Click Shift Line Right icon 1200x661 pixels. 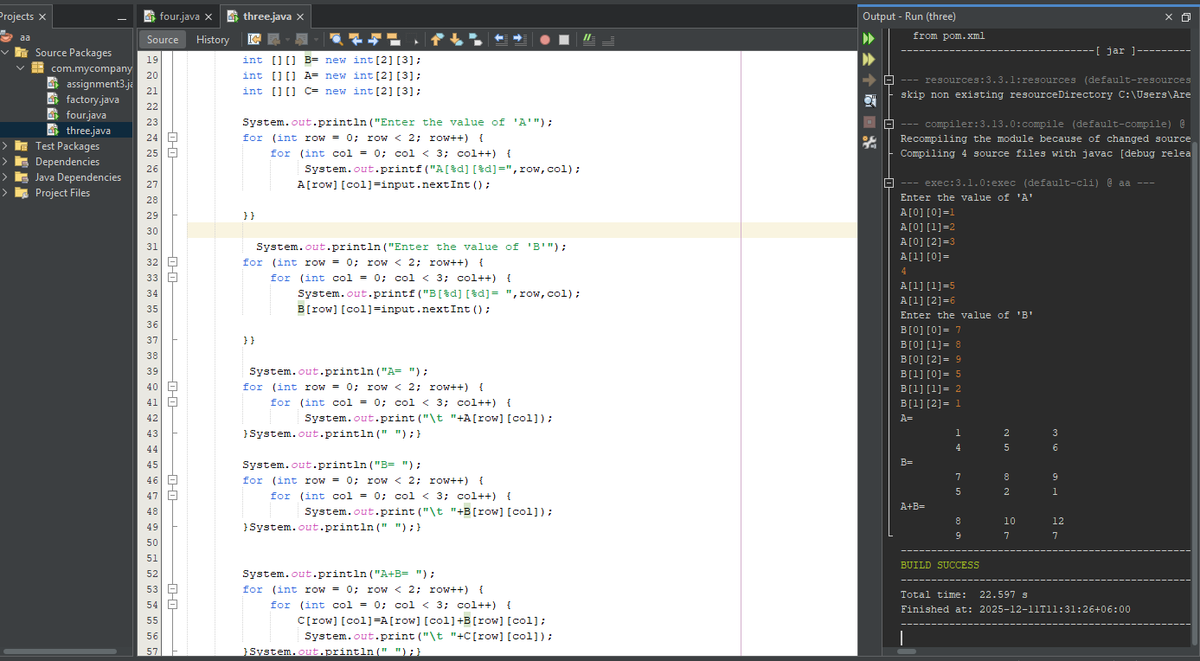[521, 40]
